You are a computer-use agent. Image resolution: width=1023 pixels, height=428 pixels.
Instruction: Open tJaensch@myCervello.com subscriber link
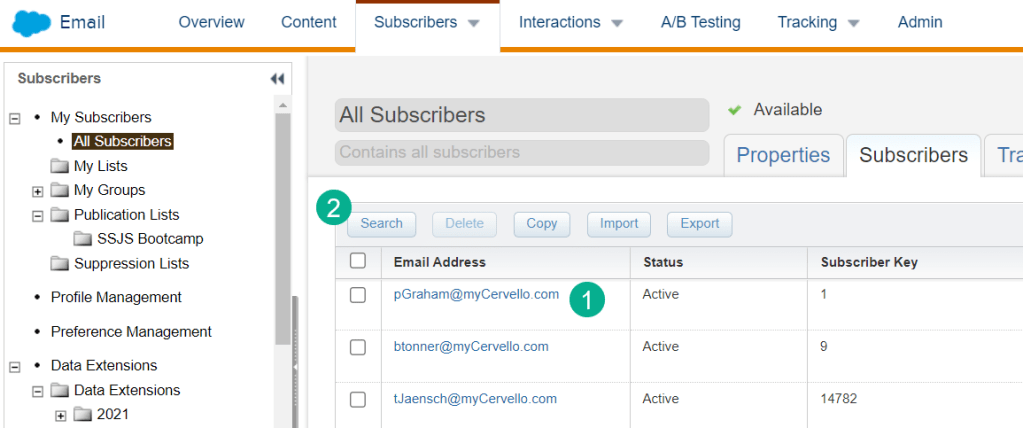(x=475, y=398)
